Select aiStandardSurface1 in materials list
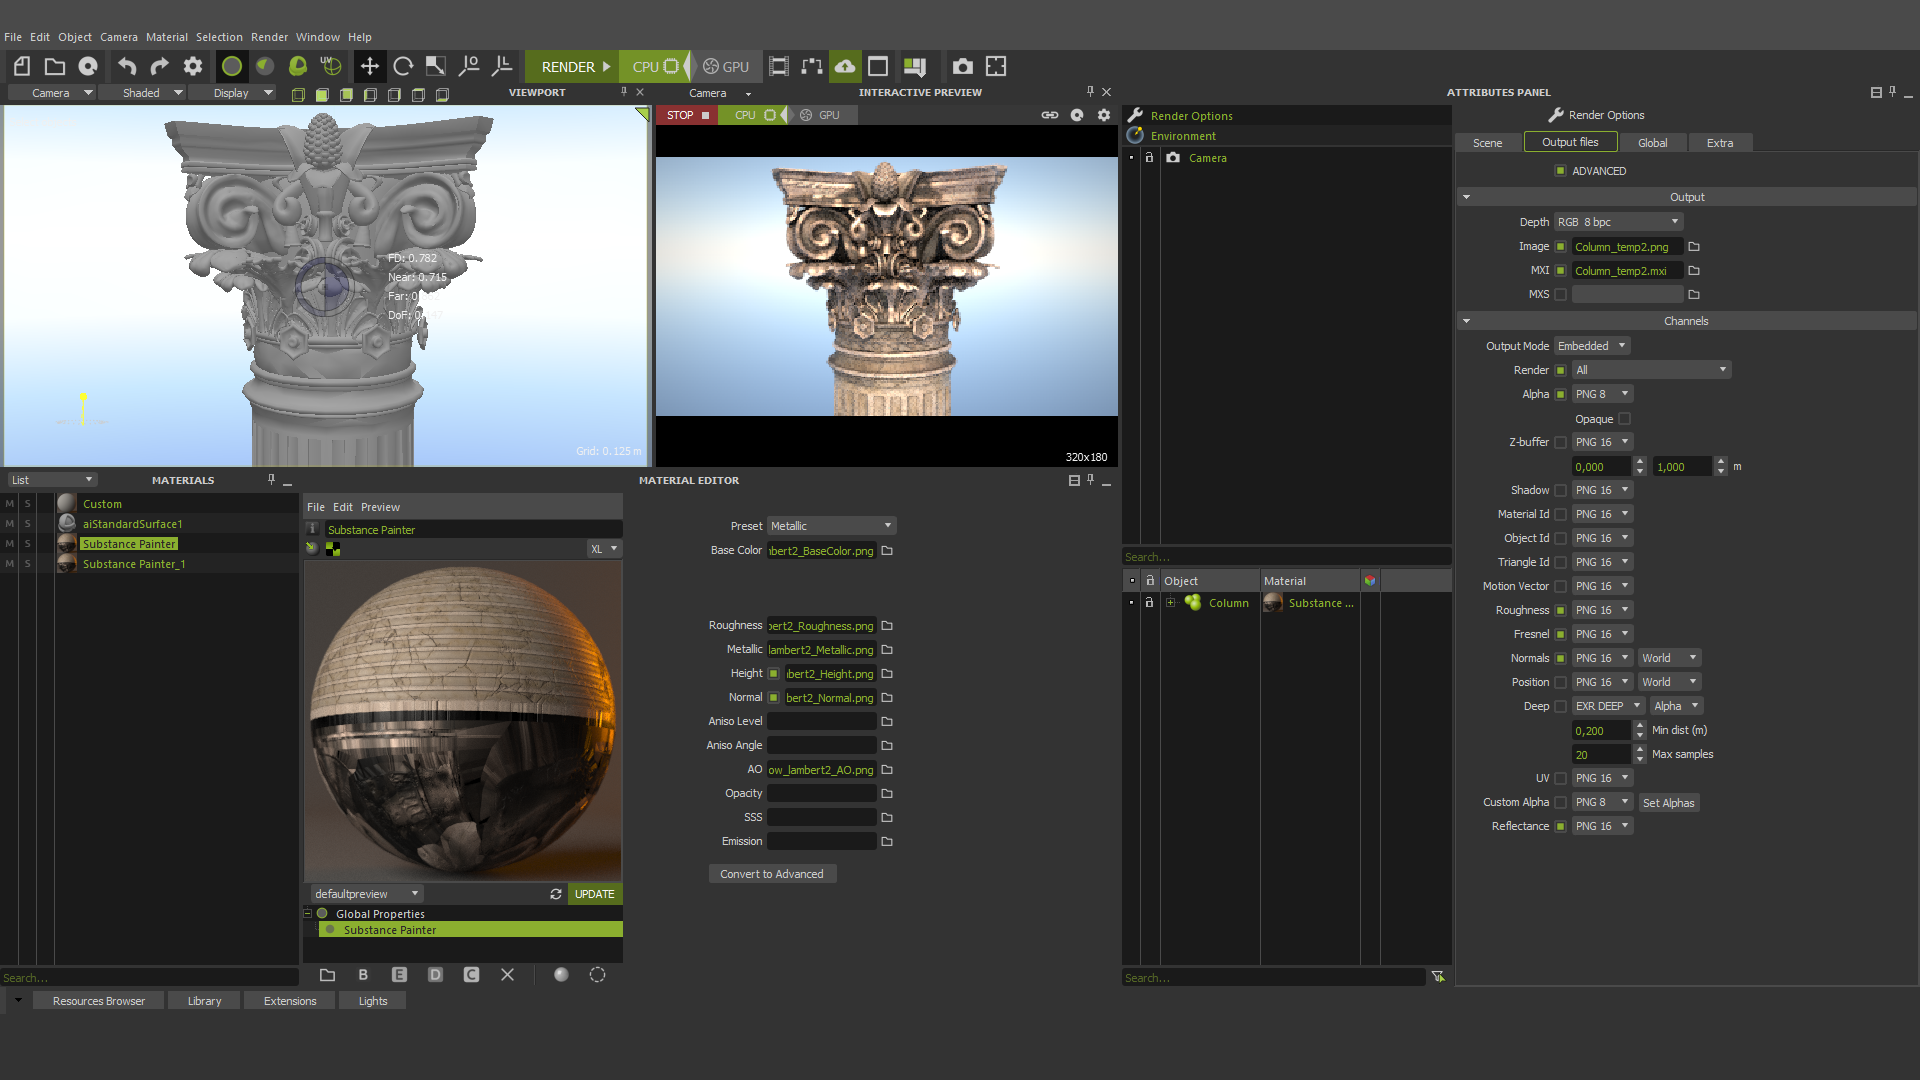Screen dimensions: 1920x1080 (x=132, y=524)
